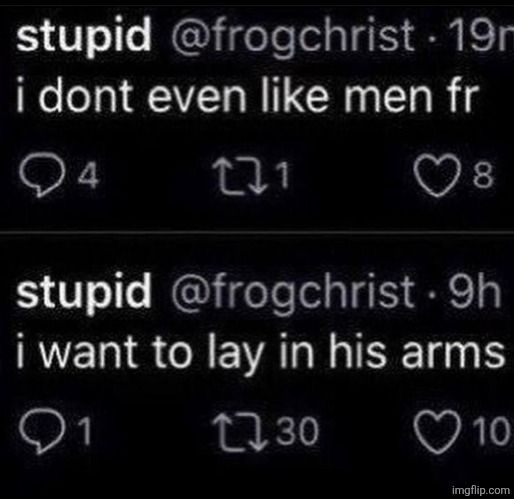Click the reply count 1 on the second tweet
Screen dimensions: 514x499
[85, 432]
